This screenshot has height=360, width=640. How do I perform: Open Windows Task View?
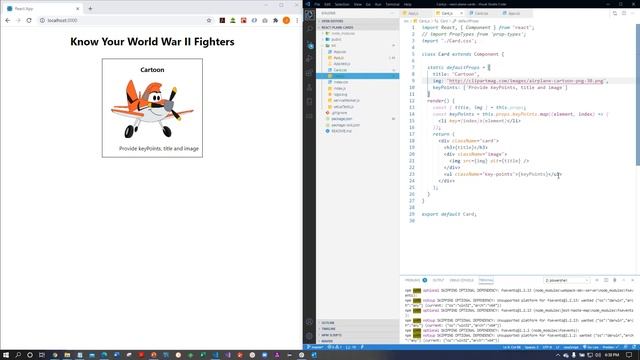point(42,355)
